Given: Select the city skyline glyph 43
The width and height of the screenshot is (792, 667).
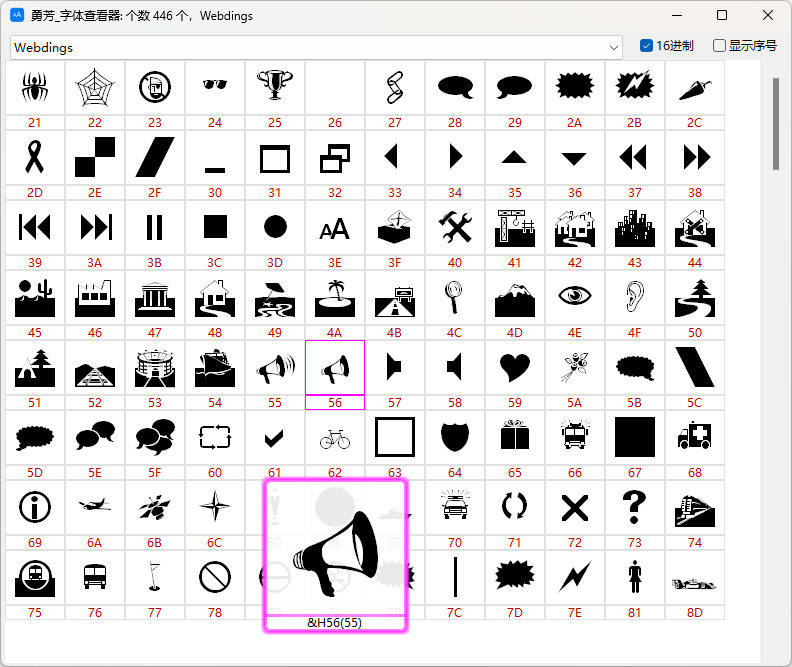Looking at the screenshot, I should [635, 228].
